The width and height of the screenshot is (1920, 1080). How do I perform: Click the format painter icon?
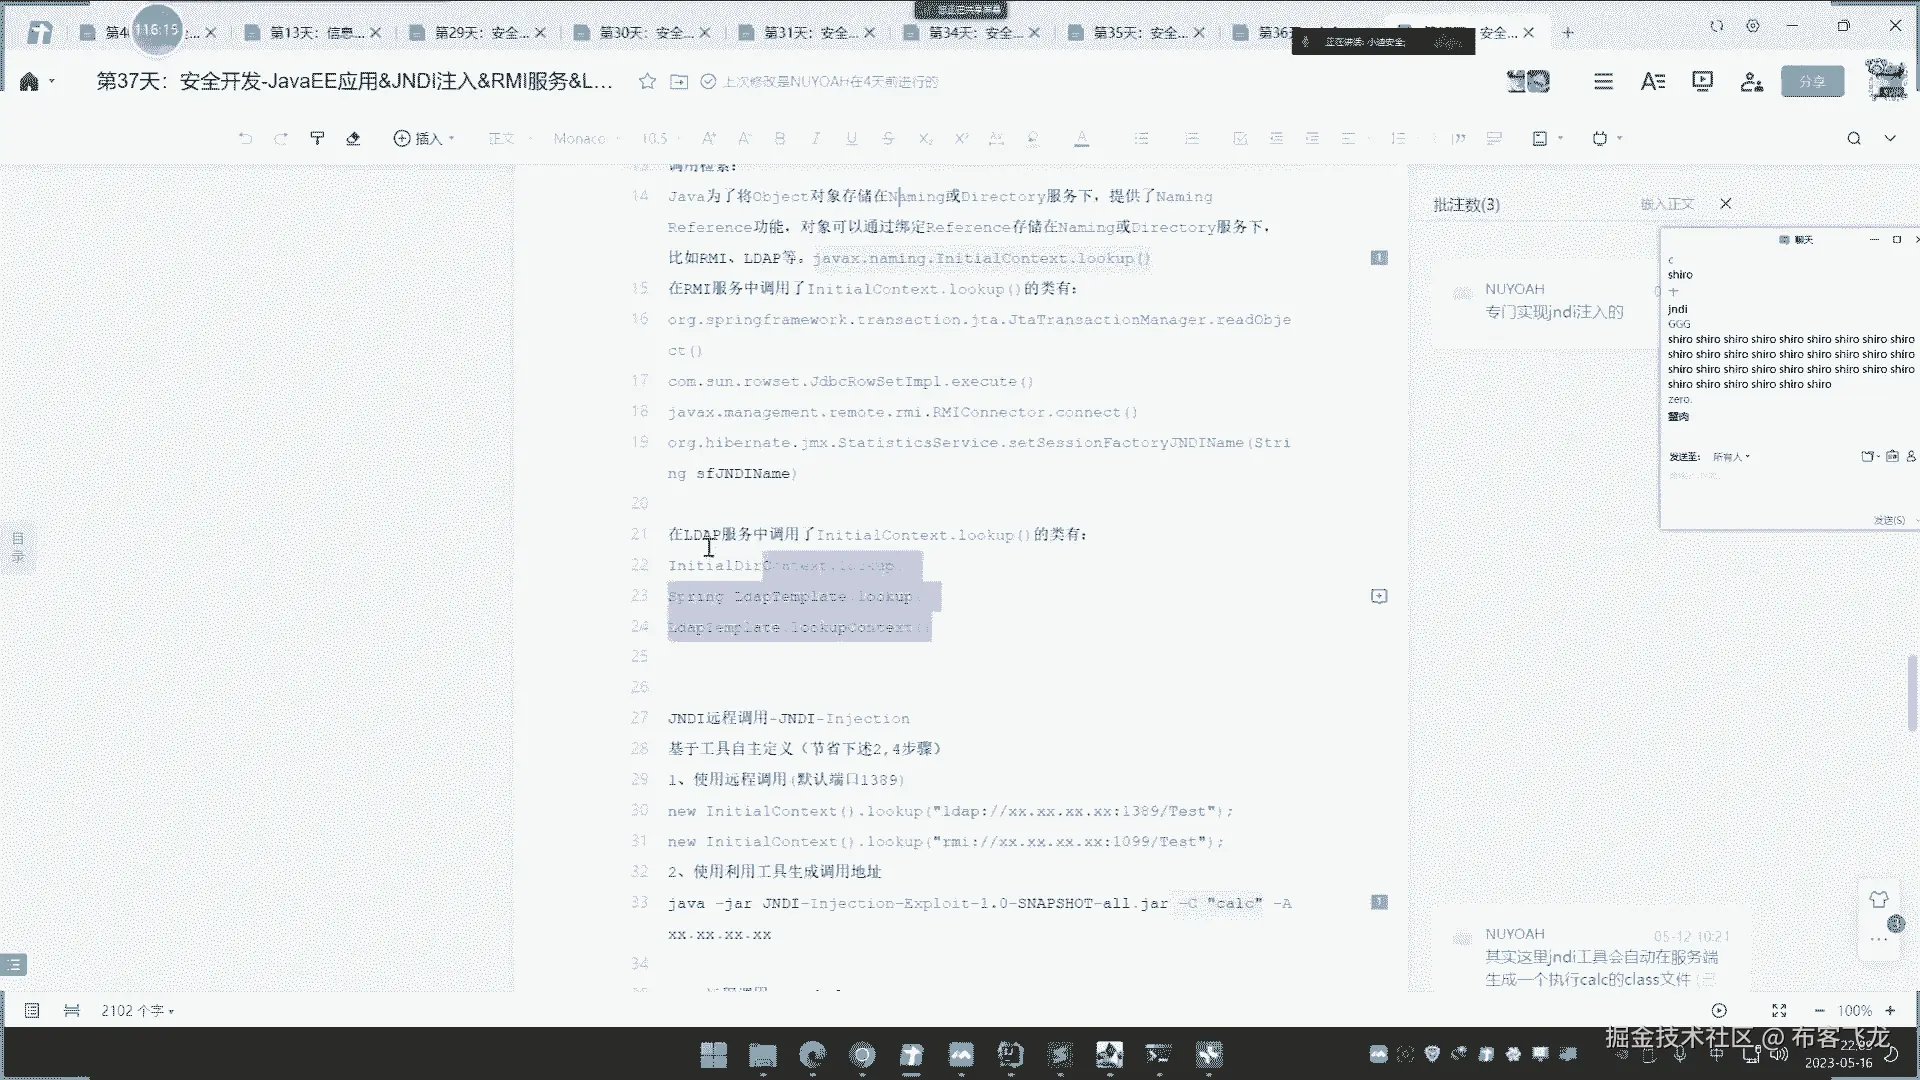[317, 138]
